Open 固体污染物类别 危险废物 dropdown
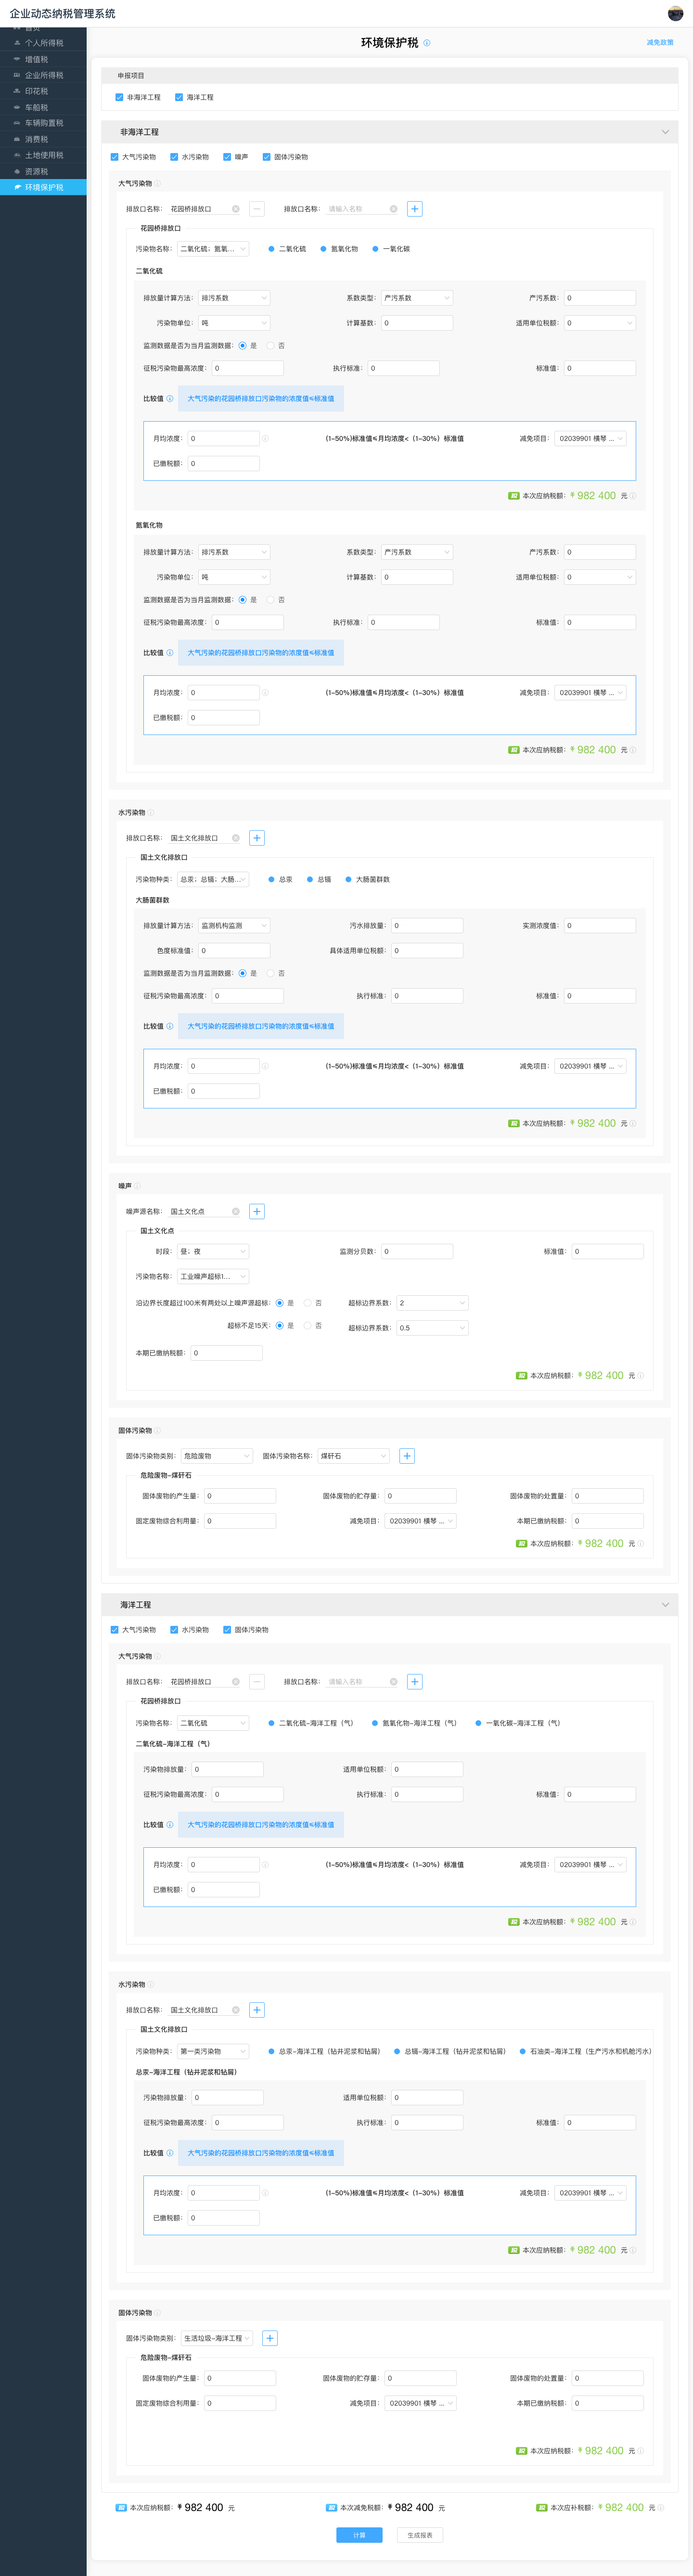Screen dimensions: 693x2576 (217, 1456)
